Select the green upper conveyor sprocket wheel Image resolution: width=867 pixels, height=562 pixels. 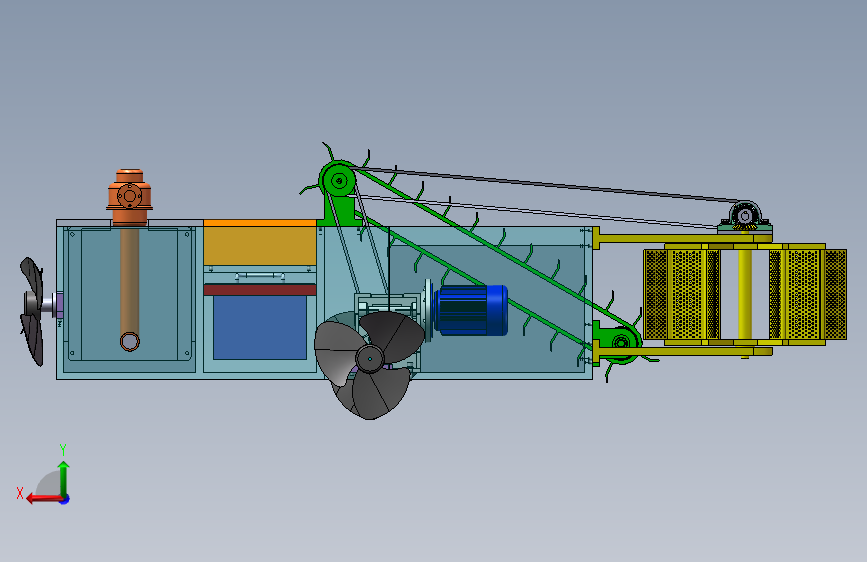[338, 180]
